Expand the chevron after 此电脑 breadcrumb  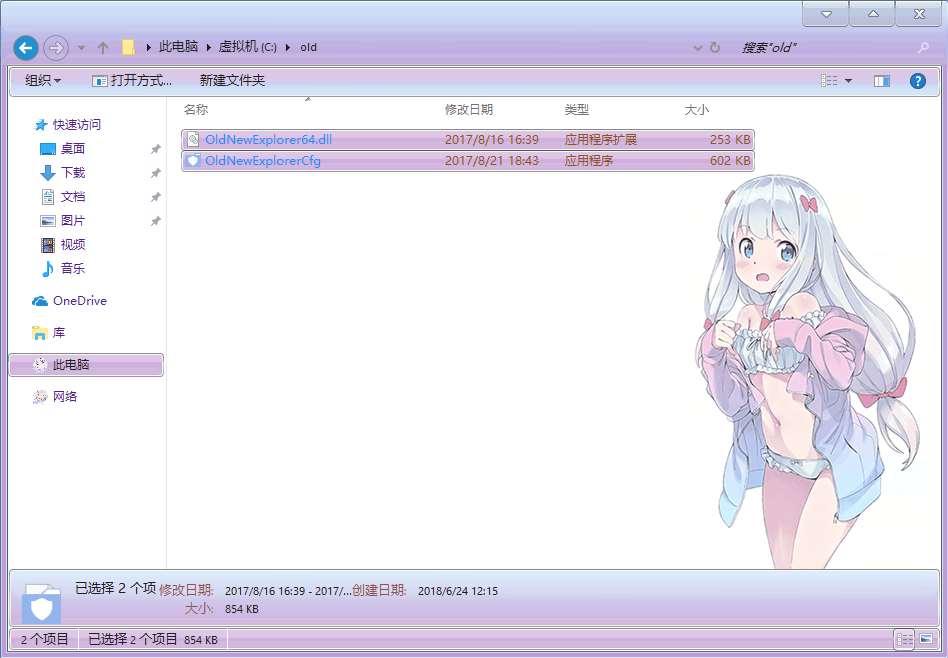click(x=209, y=47)
